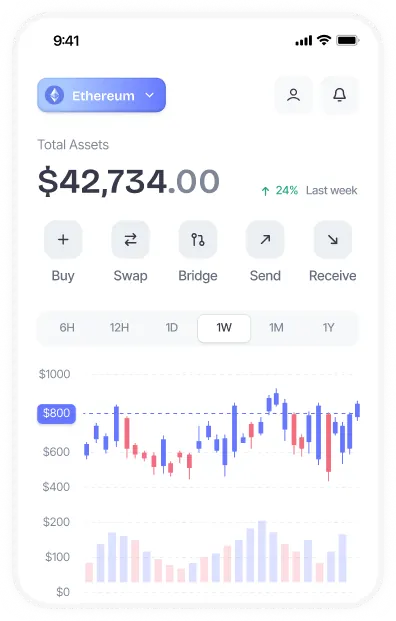396x621 pixels.
Task: Tap the Send arrow icon
Action: (x=265, y=240)
